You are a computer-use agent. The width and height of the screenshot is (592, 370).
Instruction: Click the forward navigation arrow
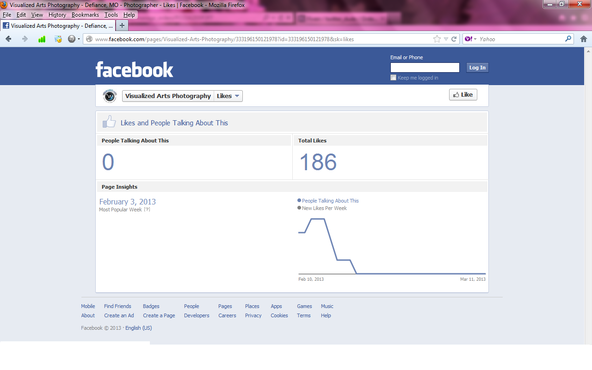click(x=25, y=39)
